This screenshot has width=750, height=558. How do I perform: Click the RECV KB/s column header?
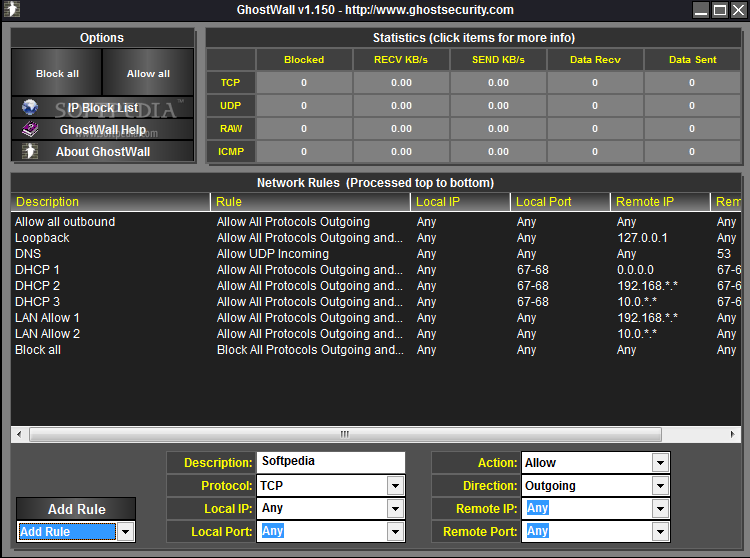(x=401, y=60)
